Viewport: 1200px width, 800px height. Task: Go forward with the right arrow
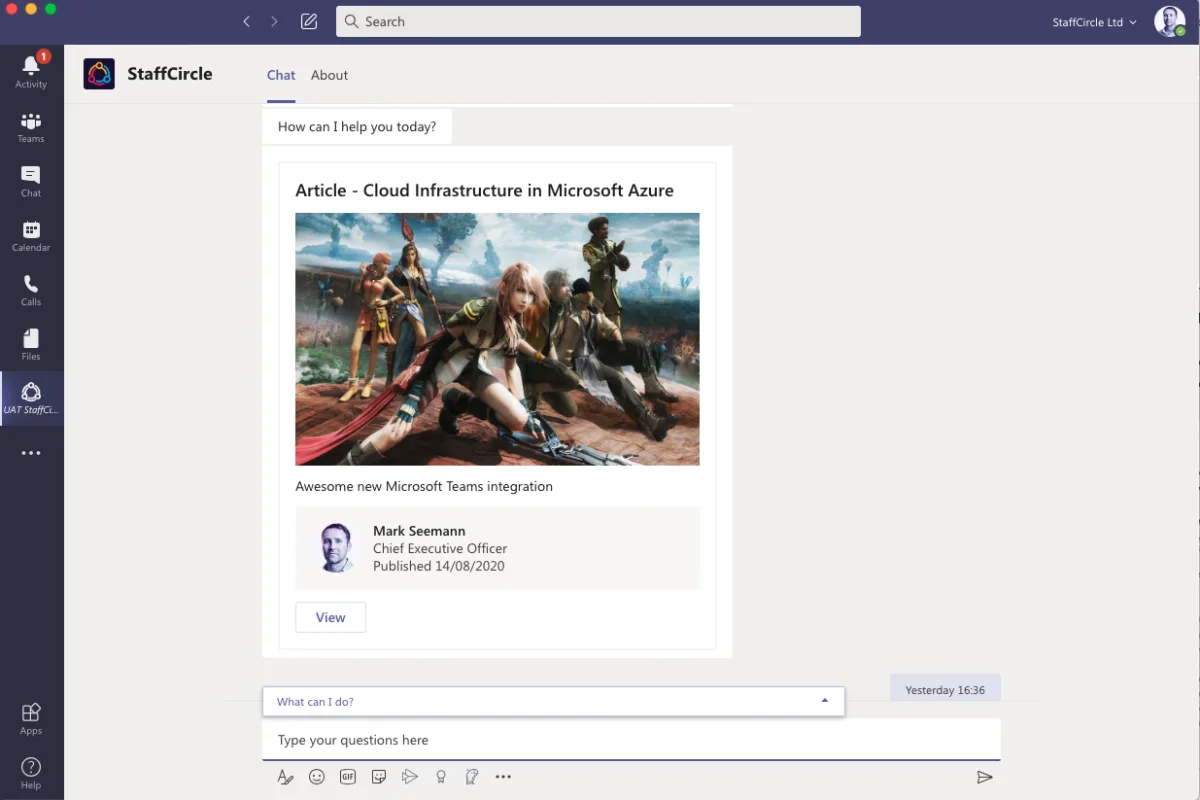[x=274, y=21]
